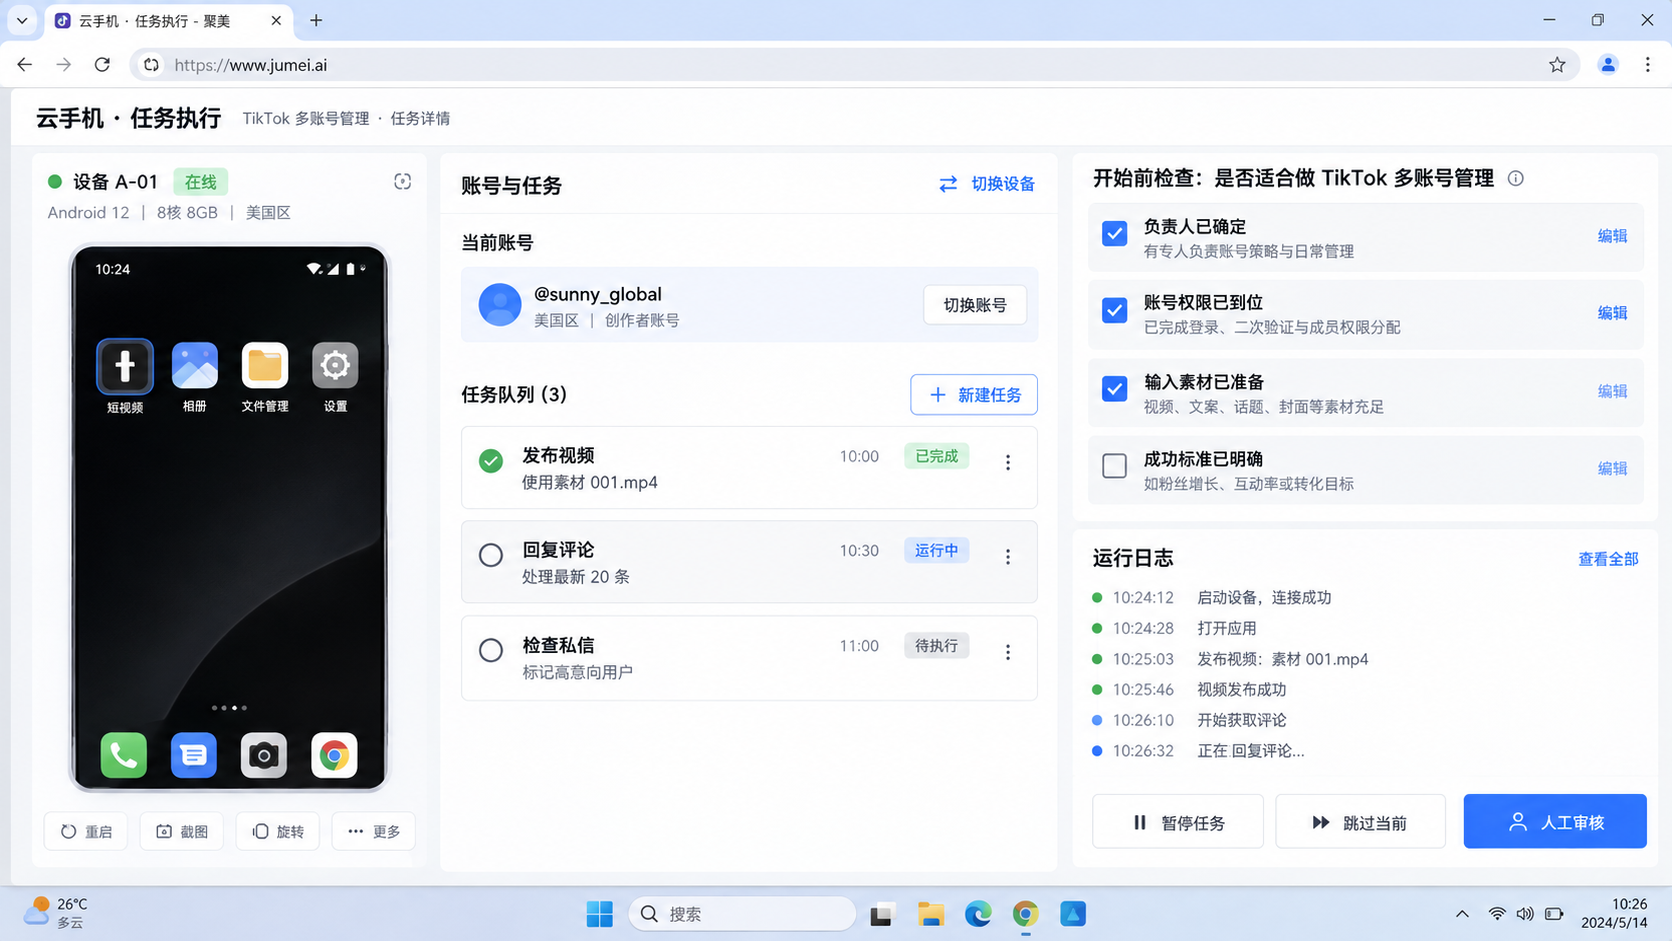Click the 跳过当前 button
Screen dimensions: 1672x941
pyautogui.click(x=1360, y=822)
